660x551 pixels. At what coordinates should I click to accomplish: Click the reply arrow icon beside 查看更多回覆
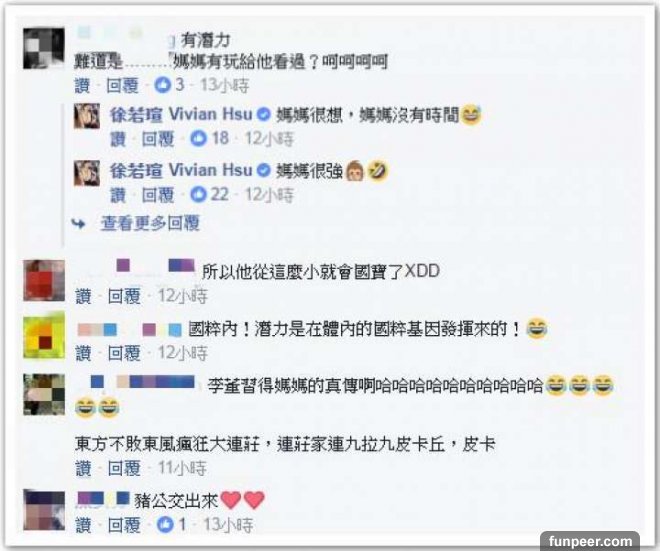[79, 224]
